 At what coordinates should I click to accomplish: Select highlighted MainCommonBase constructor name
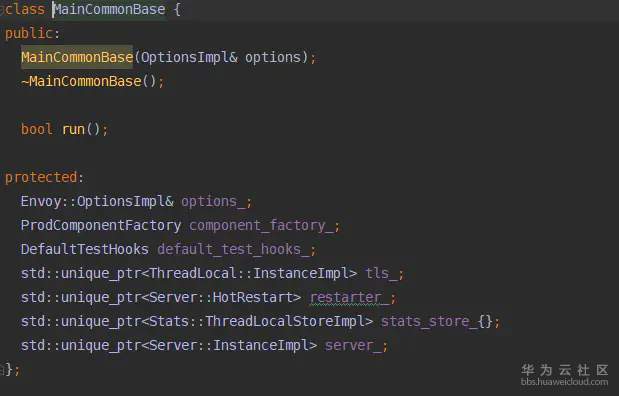tap(77, 57)
